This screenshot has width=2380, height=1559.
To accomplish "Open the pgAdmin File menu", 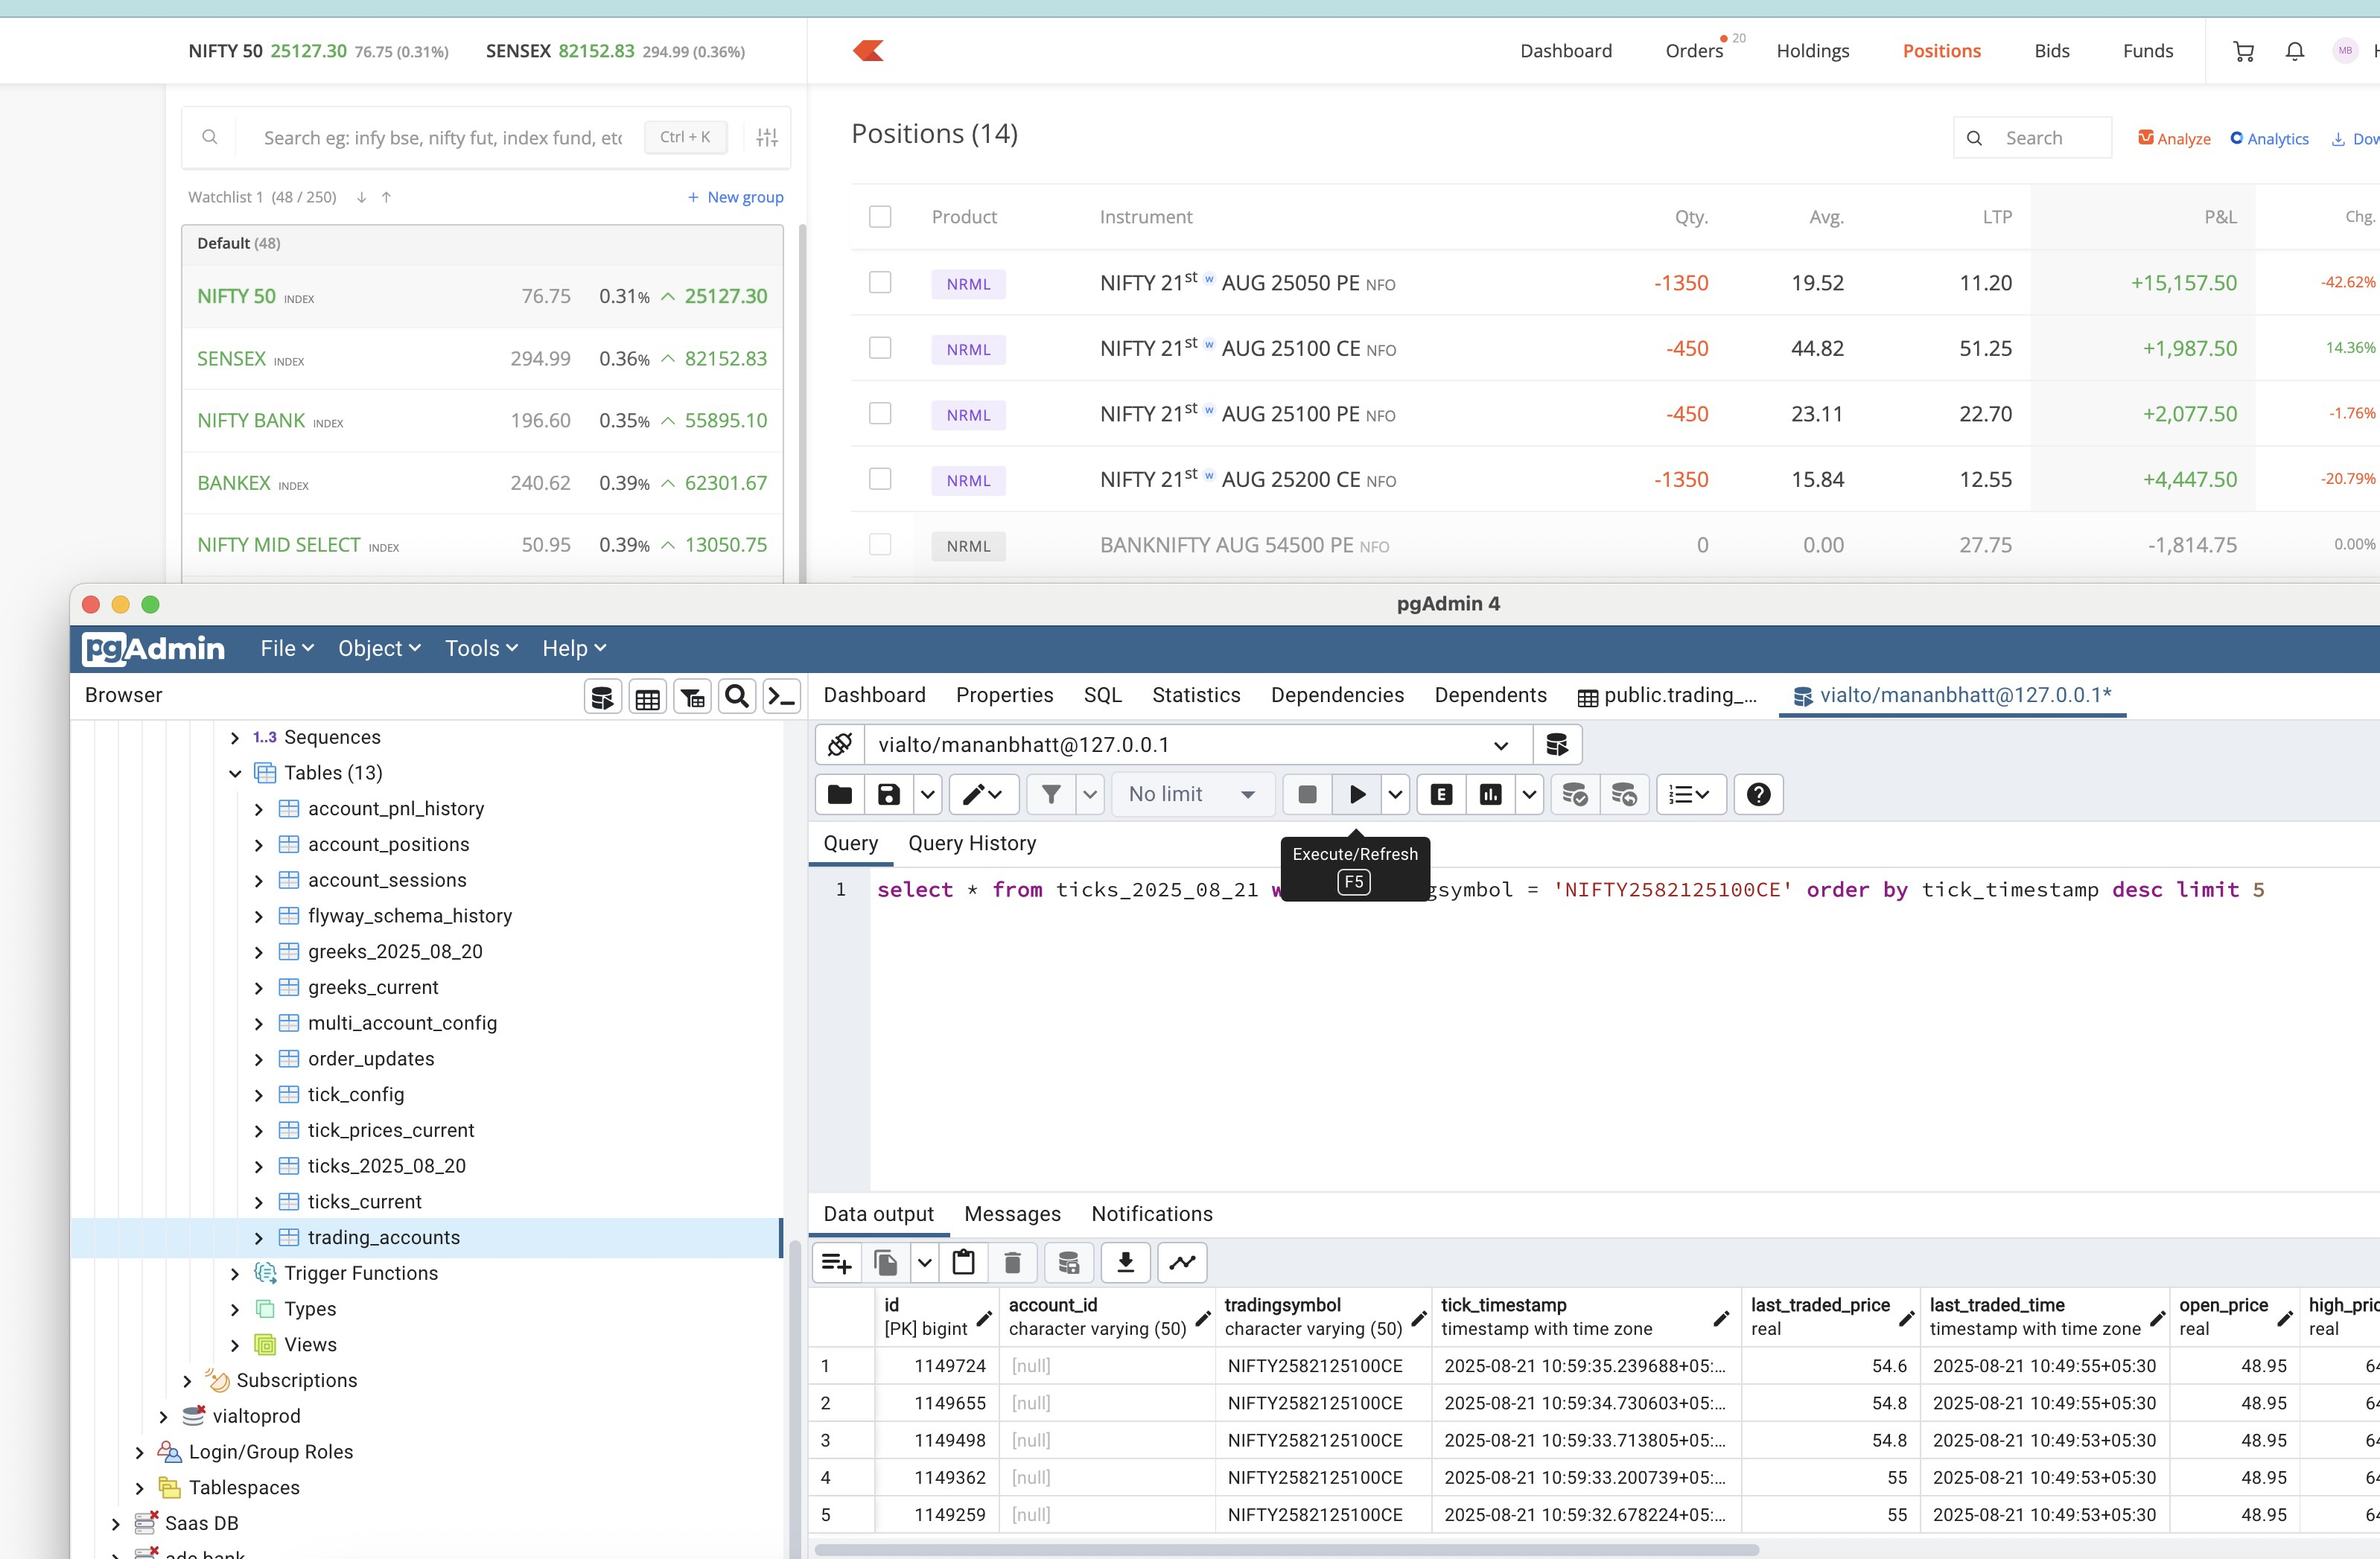I will point(287,649).
